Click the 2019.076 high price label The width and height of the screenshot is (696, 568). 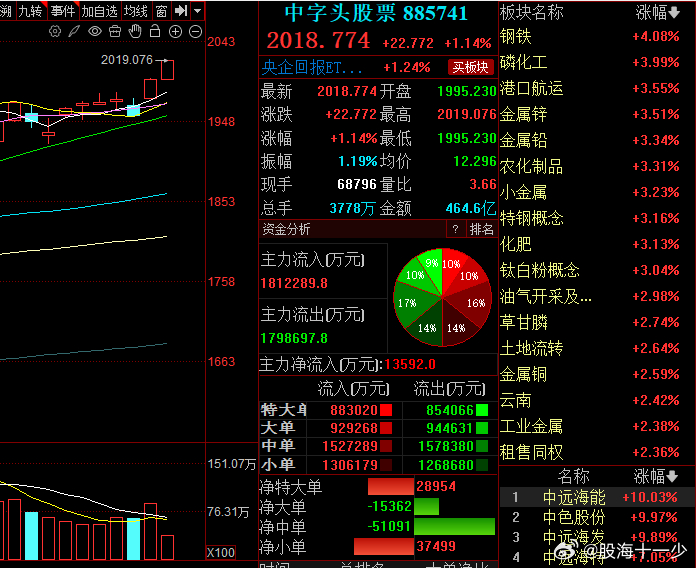pyautogui.click(x=127, y=59)
